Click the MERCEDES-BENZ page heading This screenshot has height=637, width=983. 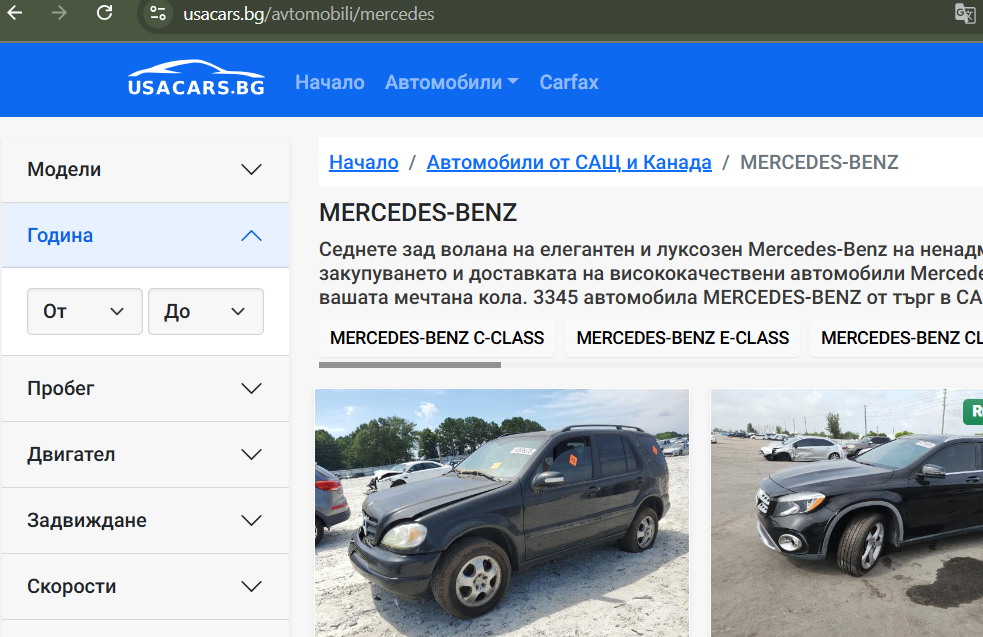pos(418,213)
